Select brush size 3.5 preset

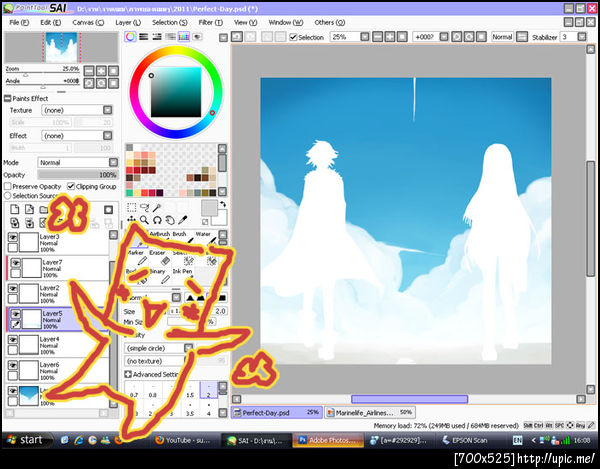[190, 410]
